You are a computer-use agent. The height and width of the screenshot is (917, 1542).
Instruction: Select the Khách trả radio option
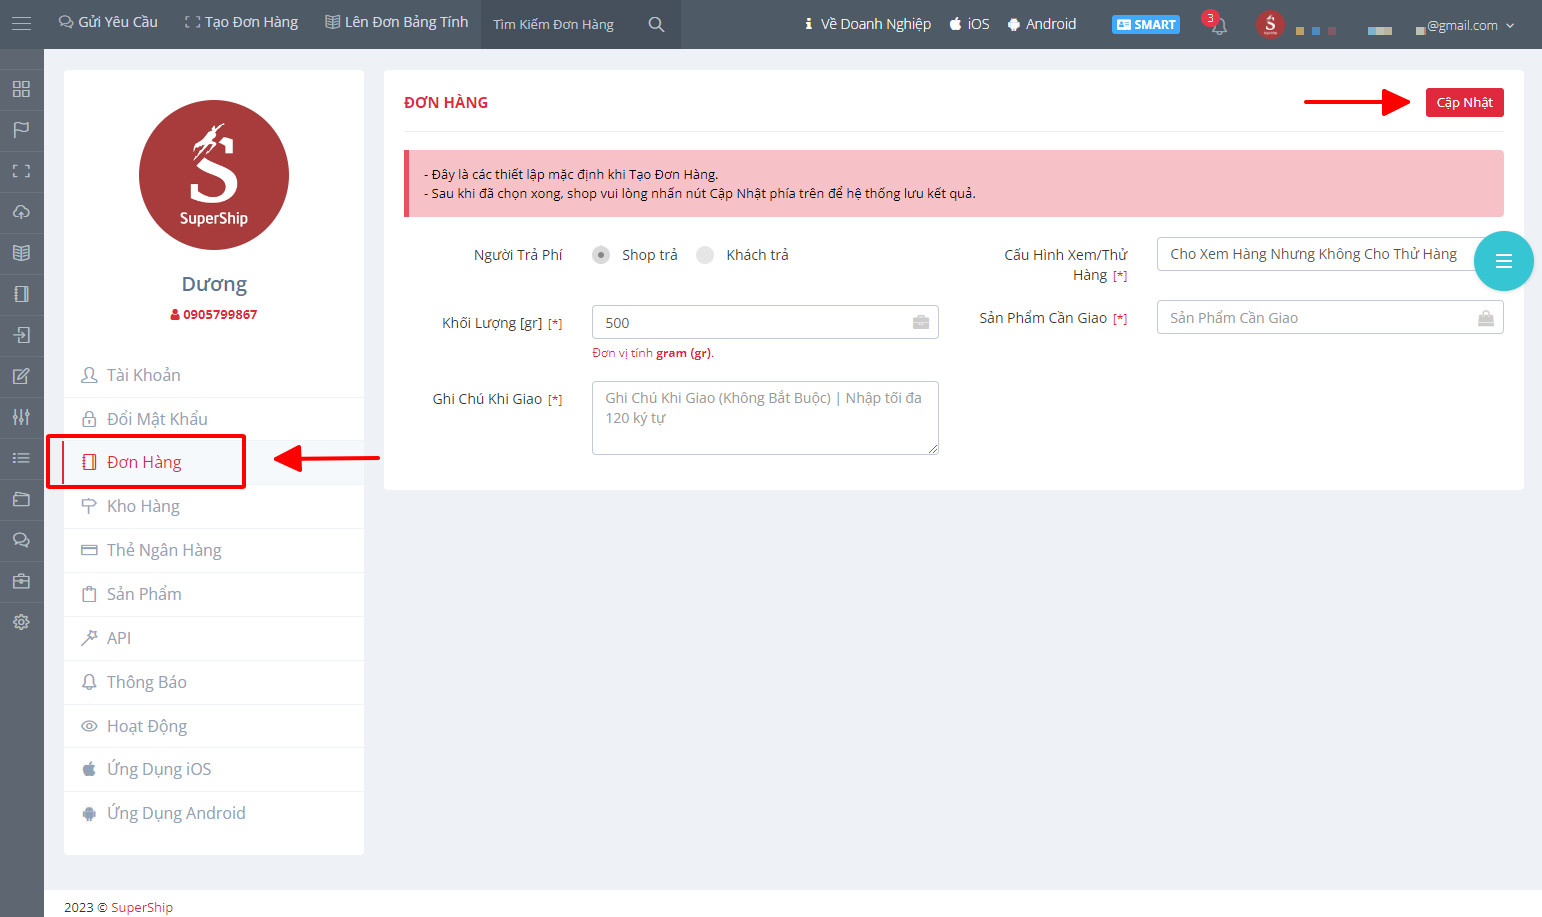[x=705, y=255]
